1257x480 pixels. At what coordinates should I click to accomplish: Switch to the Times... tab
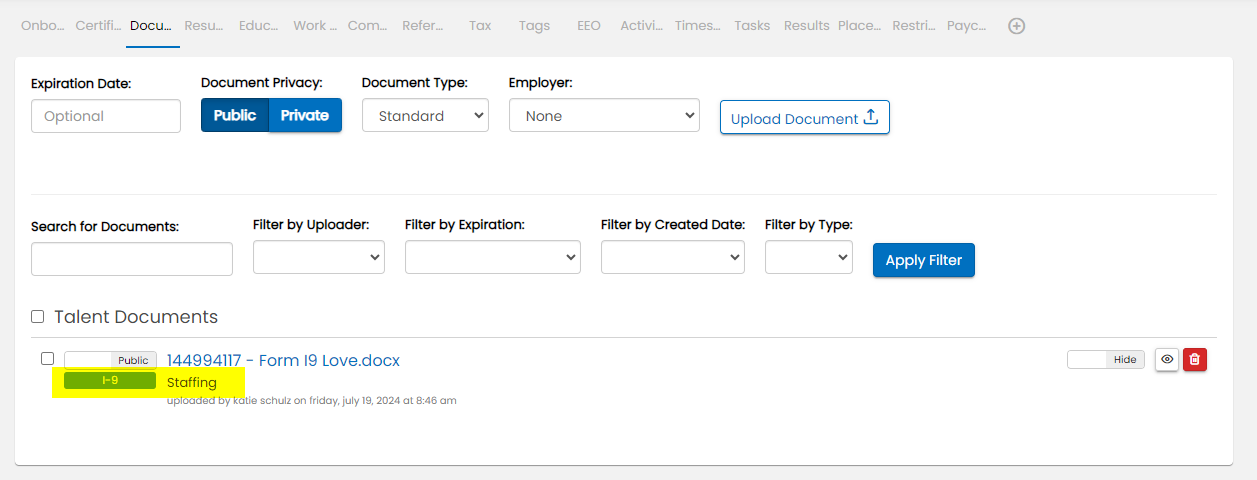(697, 26)
